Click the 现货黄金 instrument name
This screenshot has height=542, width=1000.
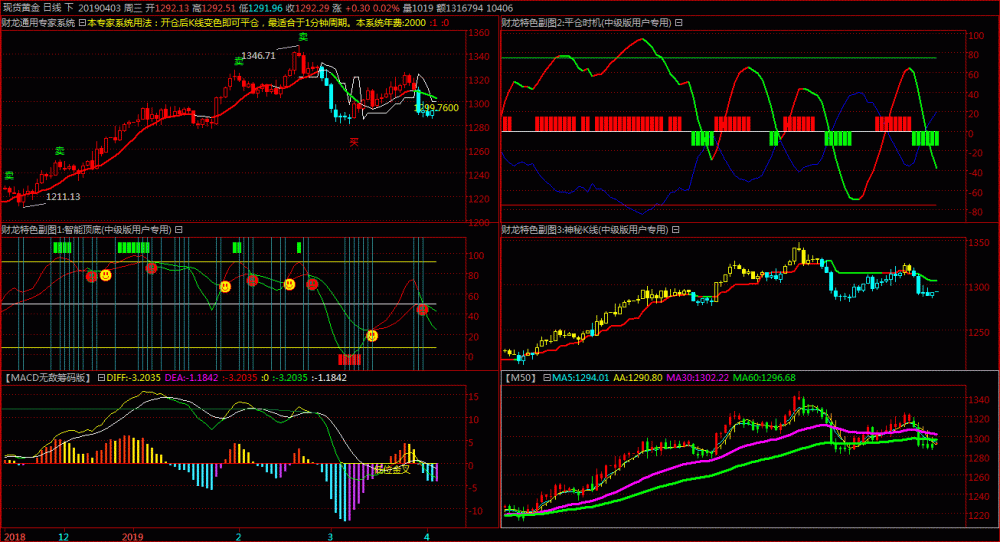pos(21,8)
